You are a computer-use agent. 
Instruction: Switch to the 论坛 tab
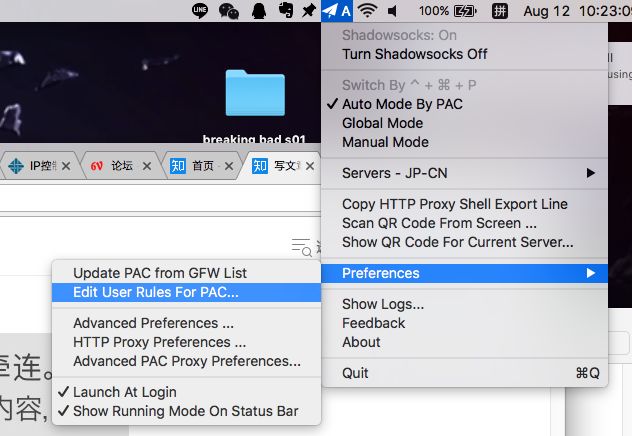pos(122,166)
